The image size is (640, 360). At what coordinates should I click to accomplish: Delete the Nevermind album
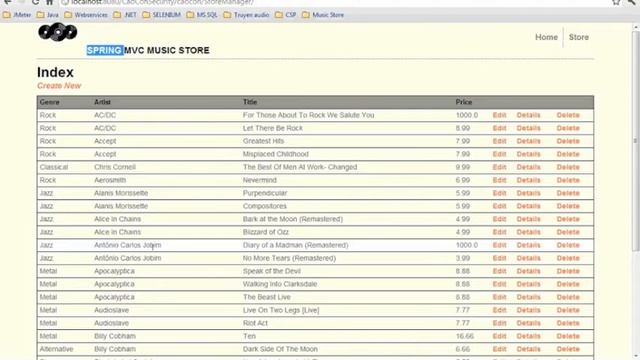pyautogui.click(x=568, y=180)
